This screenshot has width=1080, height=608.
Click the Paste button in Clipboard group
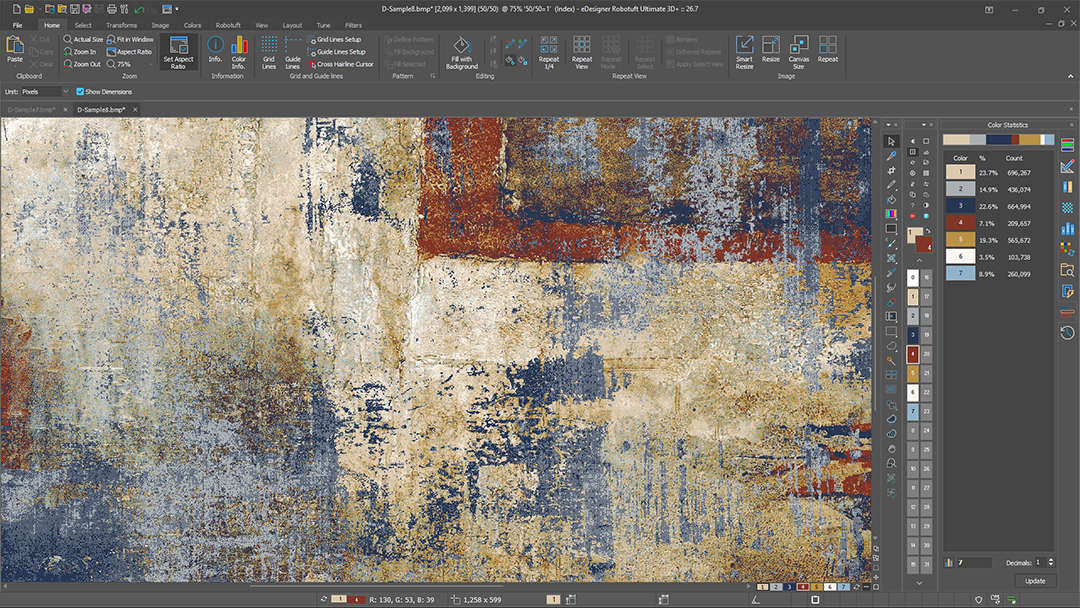click(x=14, y=50)
